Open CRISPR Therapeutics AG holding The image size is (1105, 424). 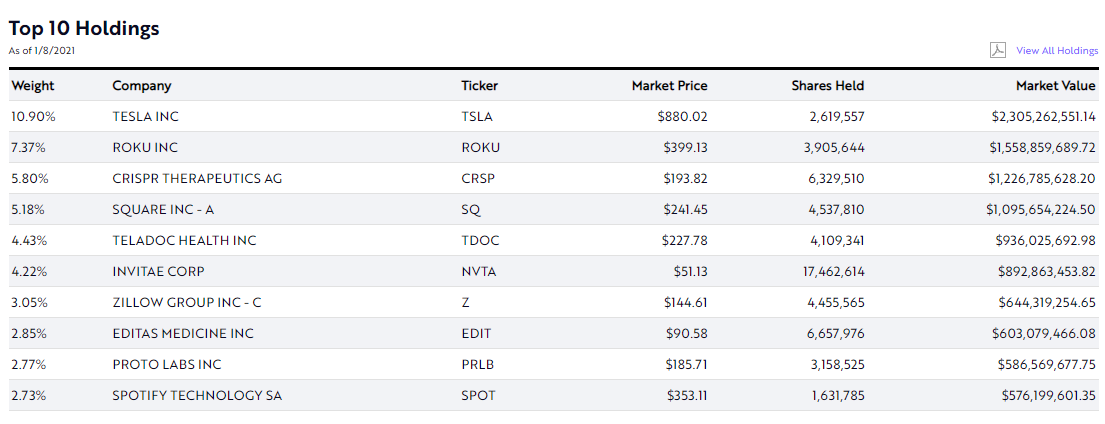[x=197, y=179]
